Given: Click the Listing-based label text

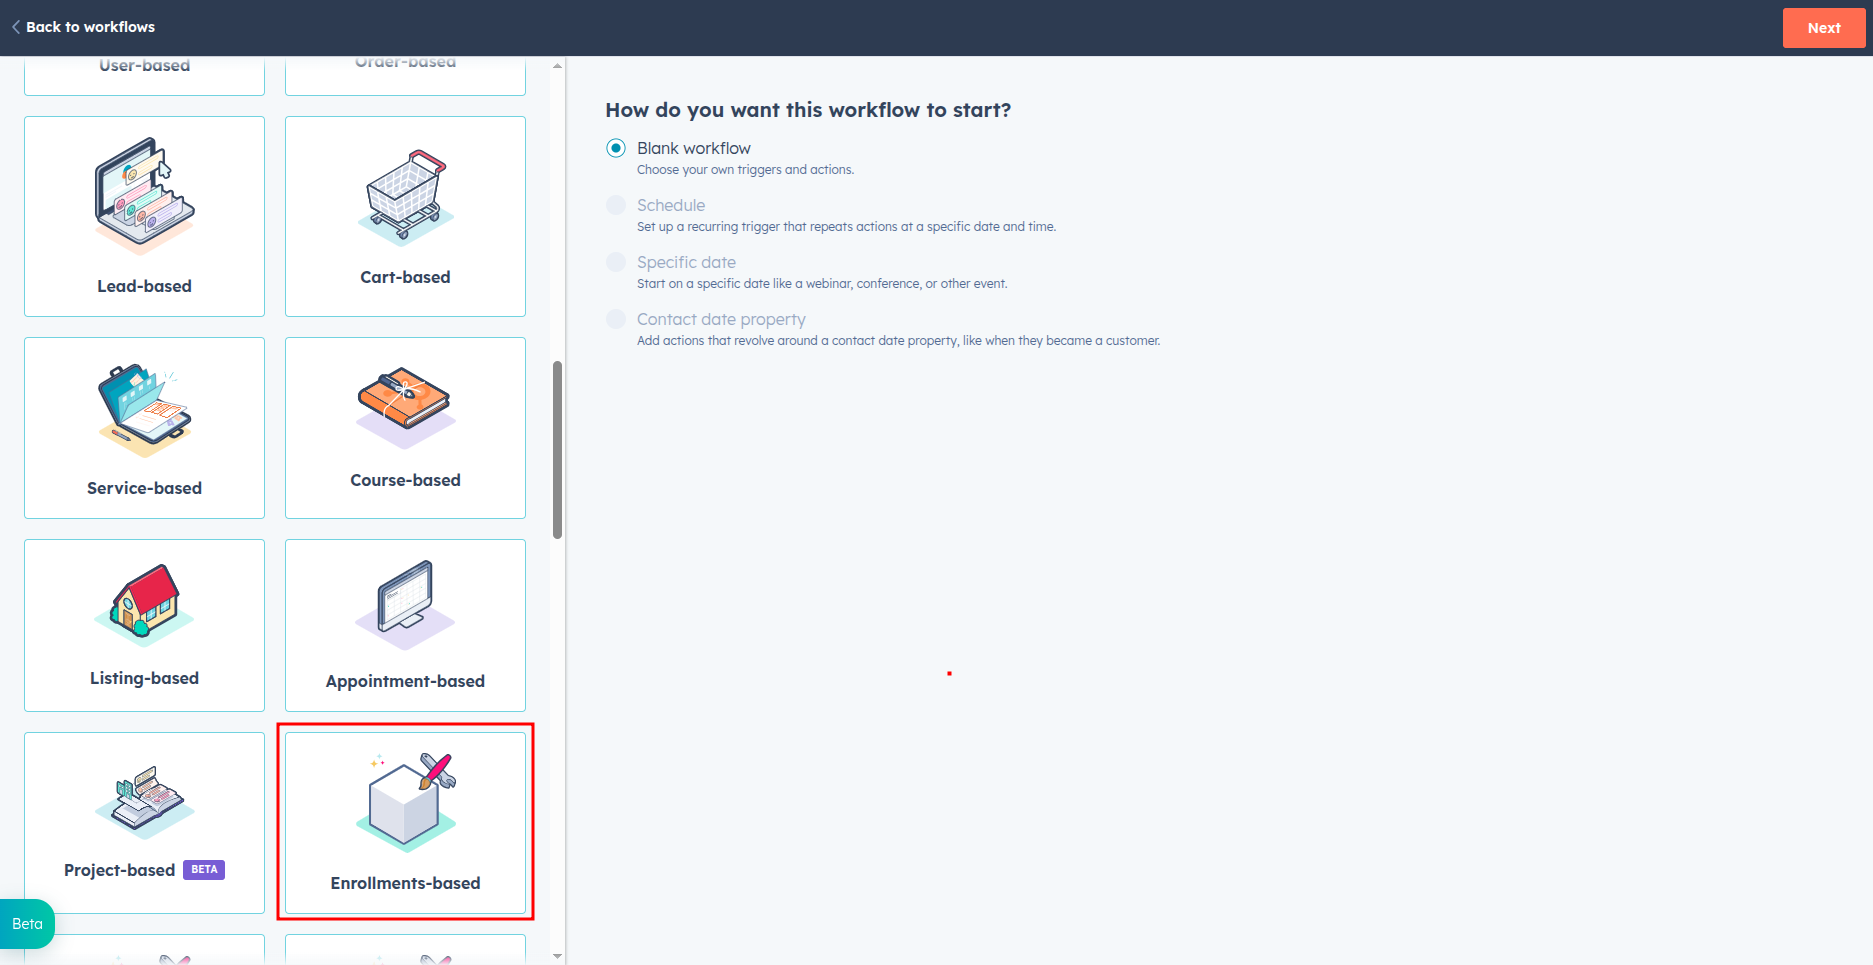Looking at the screenshot, I should pyautogui.click(x=145, y=678).
